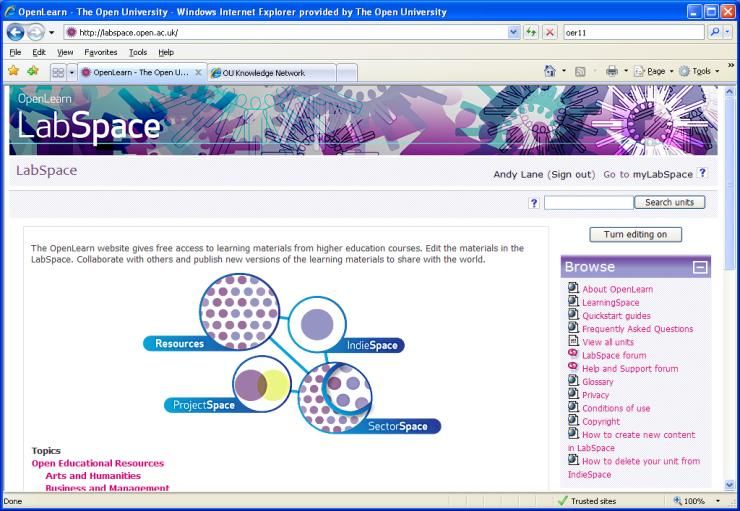Open the Copyright link
The height and width of the screenshot is (511, 740).
coord(601,421)
